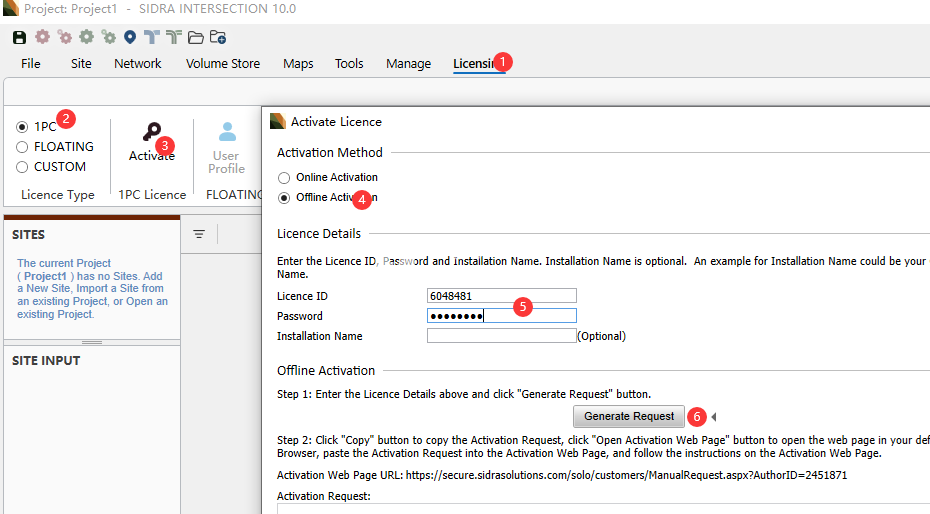This screenshot has width=930, height=514.
Task: Click the folder with plus icon
Action: point(218,37)
